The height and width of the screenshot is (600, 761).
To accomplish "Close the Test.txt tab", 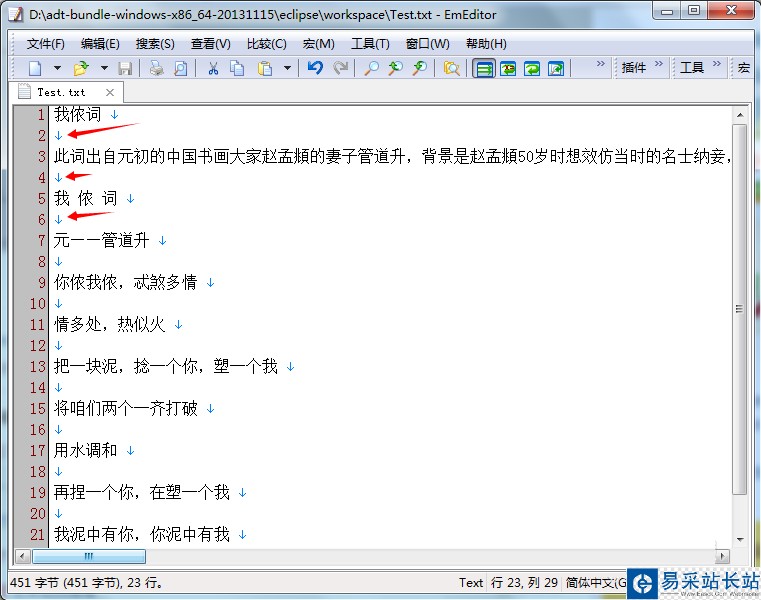I will pos(110,92).
